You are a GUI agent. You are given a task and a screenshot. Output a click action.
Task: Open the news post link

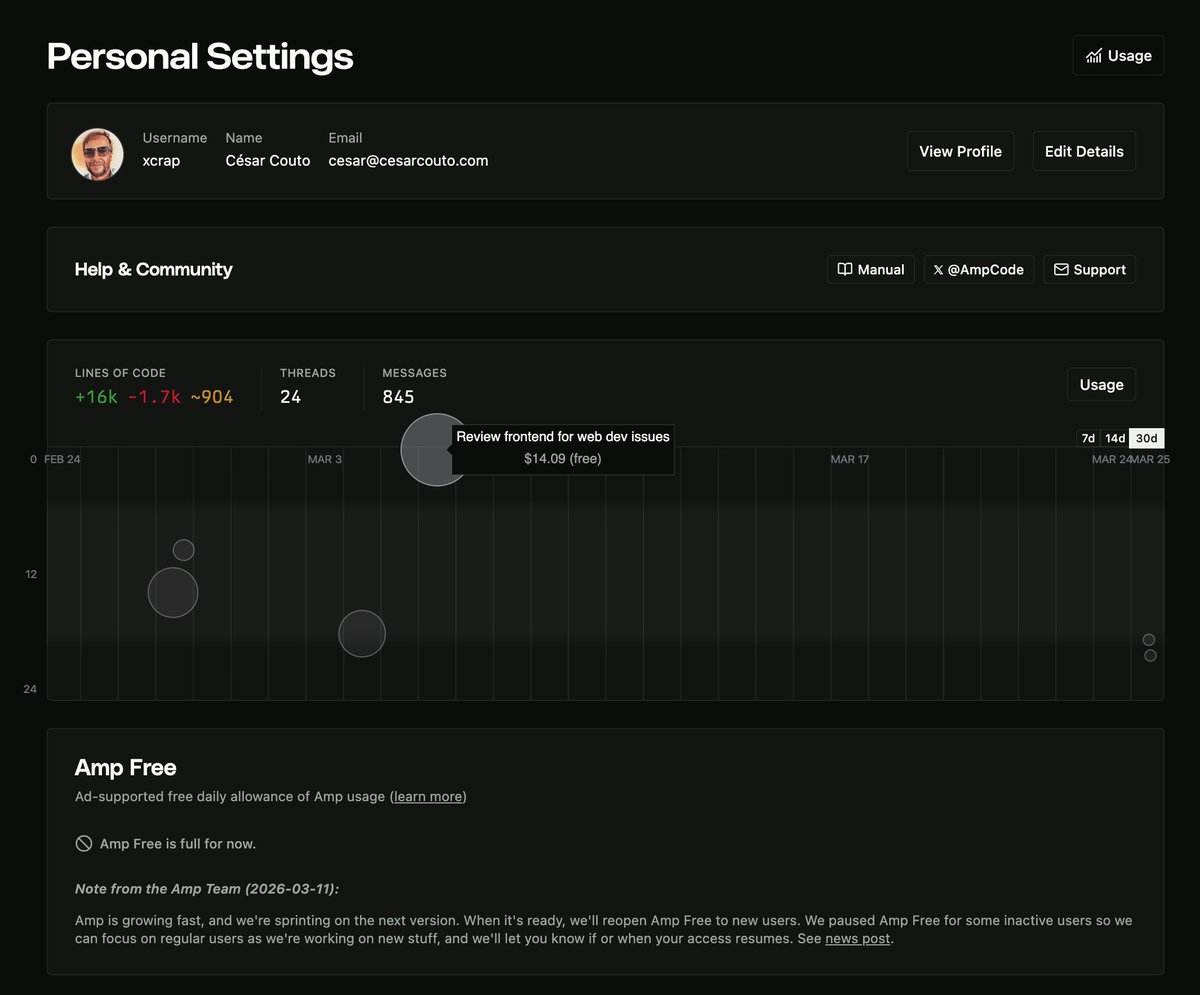[857, 939]
